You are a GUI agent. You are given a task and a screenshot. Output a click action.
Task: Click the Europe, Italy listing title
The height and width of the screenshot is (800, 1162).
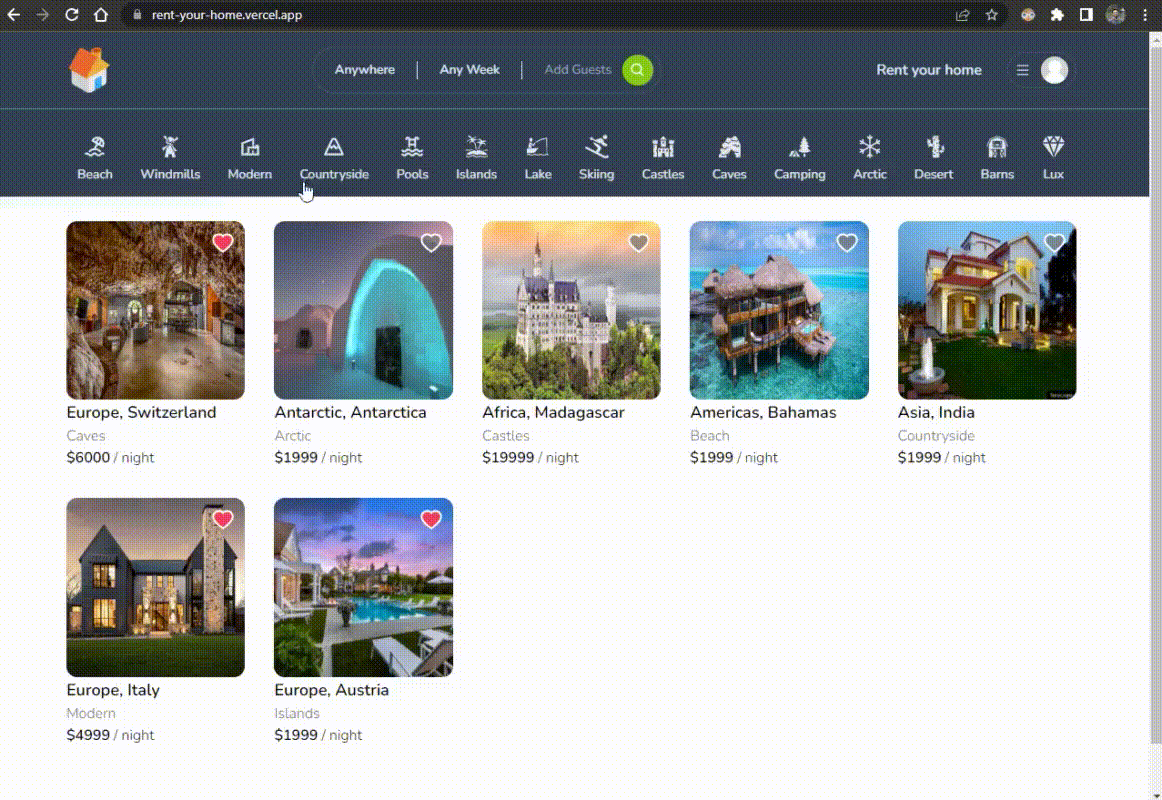113,690
